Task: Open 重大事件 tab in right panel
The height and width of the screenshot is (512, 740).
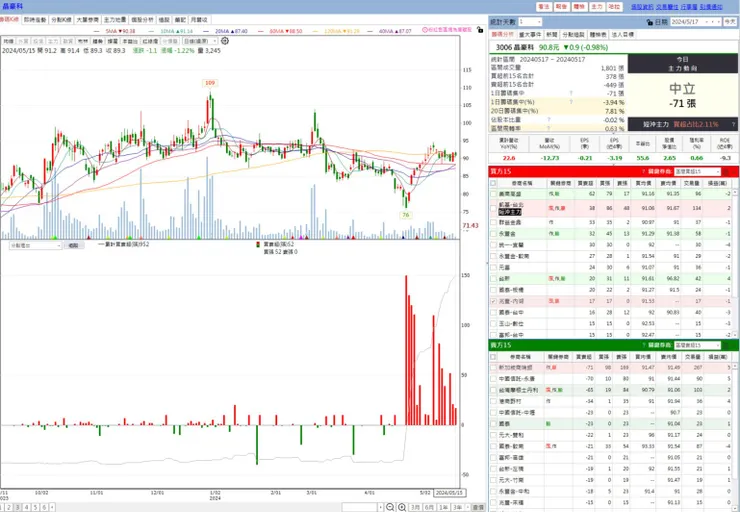Action: pyautogui.click(x=530, y=34)
